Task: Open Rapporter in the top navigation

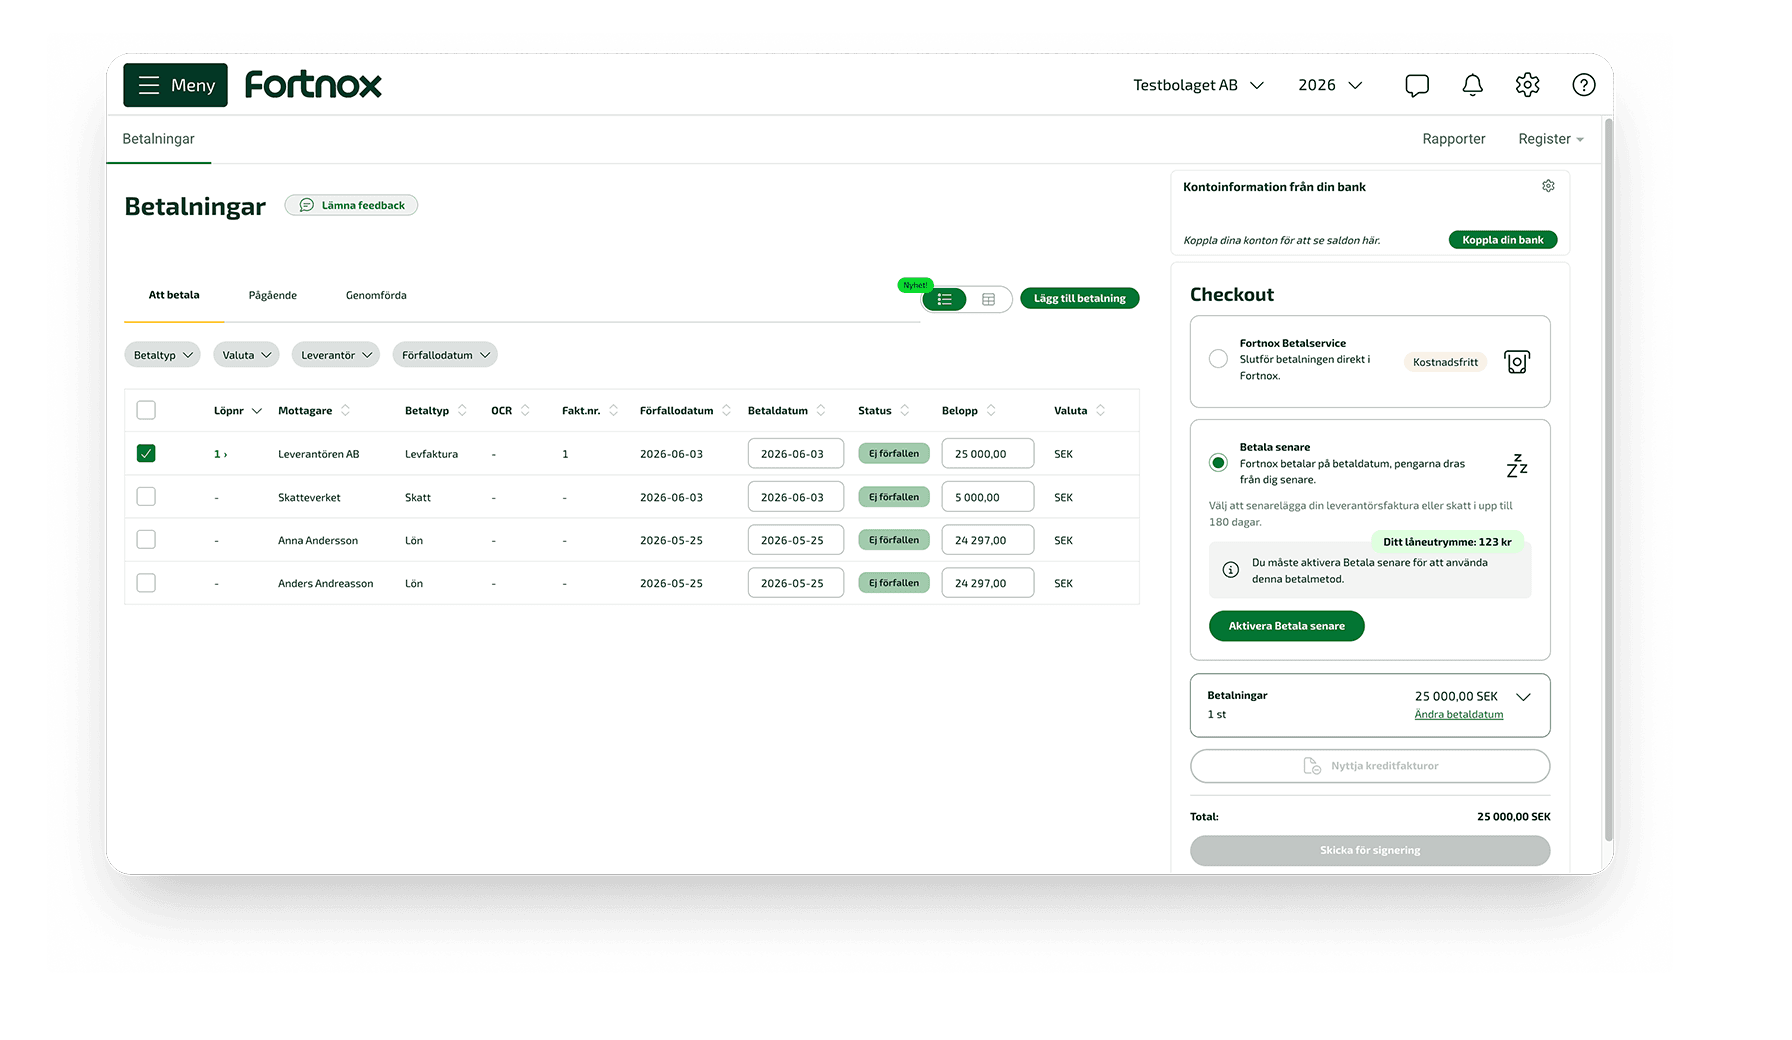Action: [x=1454, y=139]
